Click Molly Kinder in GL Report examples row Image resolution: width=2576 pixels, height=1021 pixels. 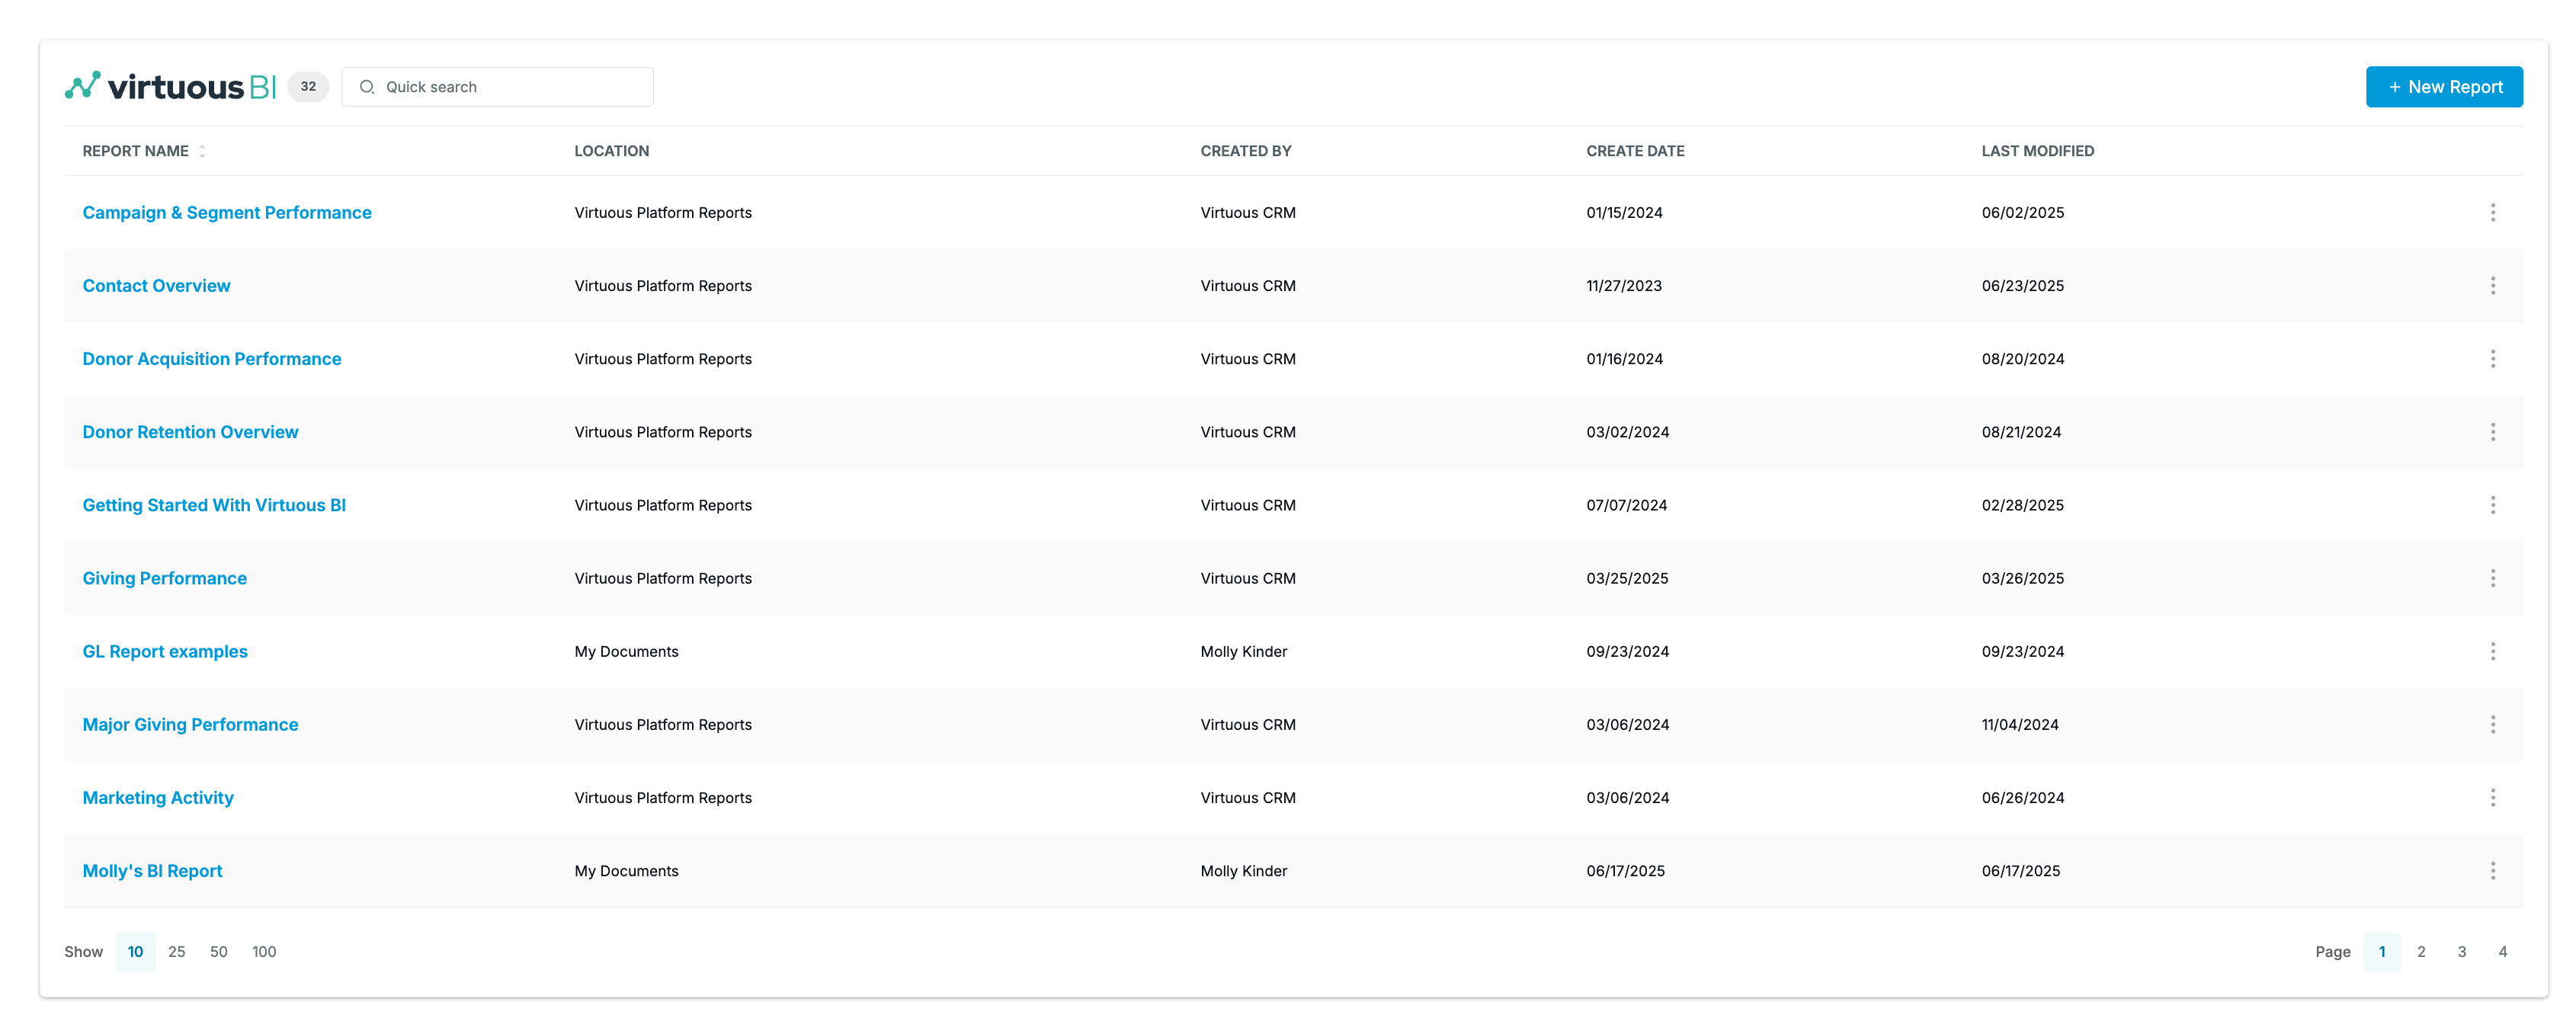coord(1243,651)
